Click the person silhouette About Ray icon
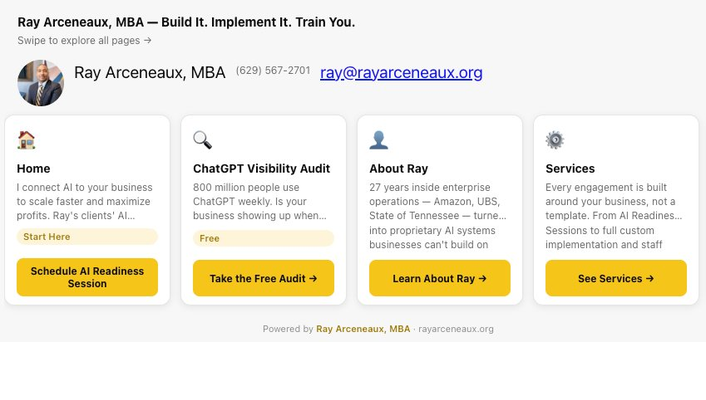The width and height of the screenshot is (706, 400). [378, 140]
